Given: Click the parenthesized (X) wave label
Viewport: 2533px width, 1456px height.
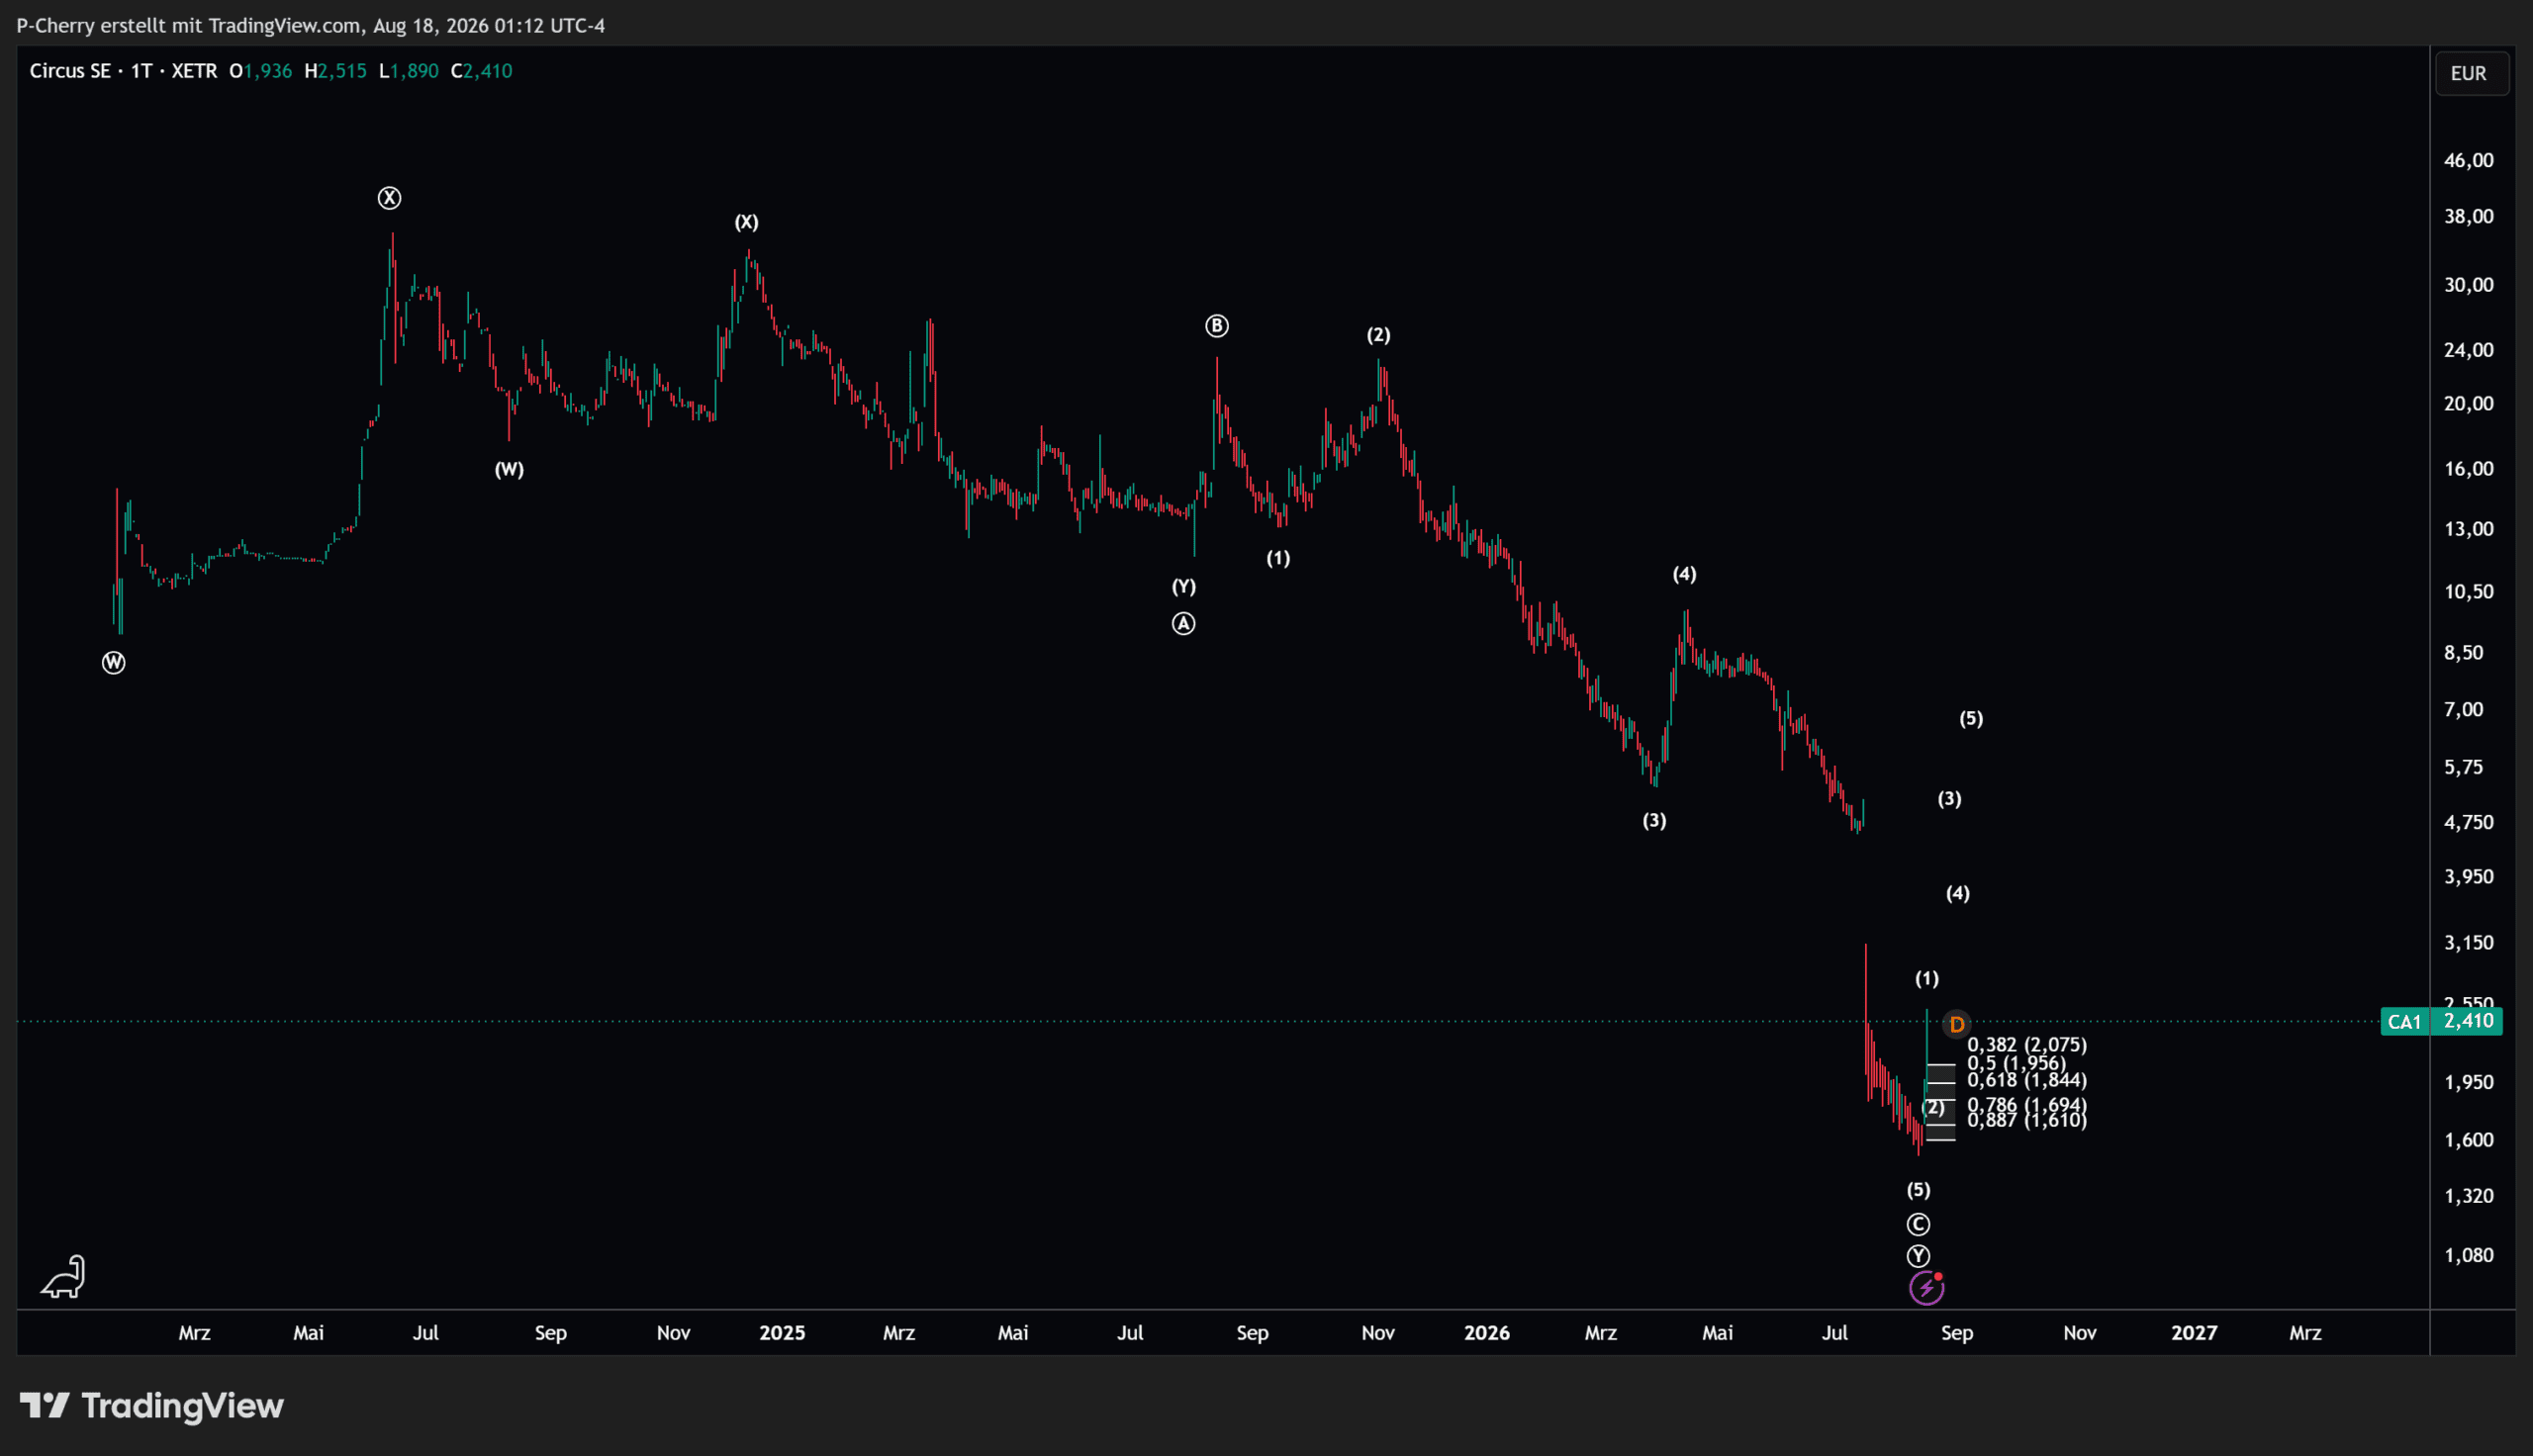Looking at the screenshot, I should [x=746, y=222].
